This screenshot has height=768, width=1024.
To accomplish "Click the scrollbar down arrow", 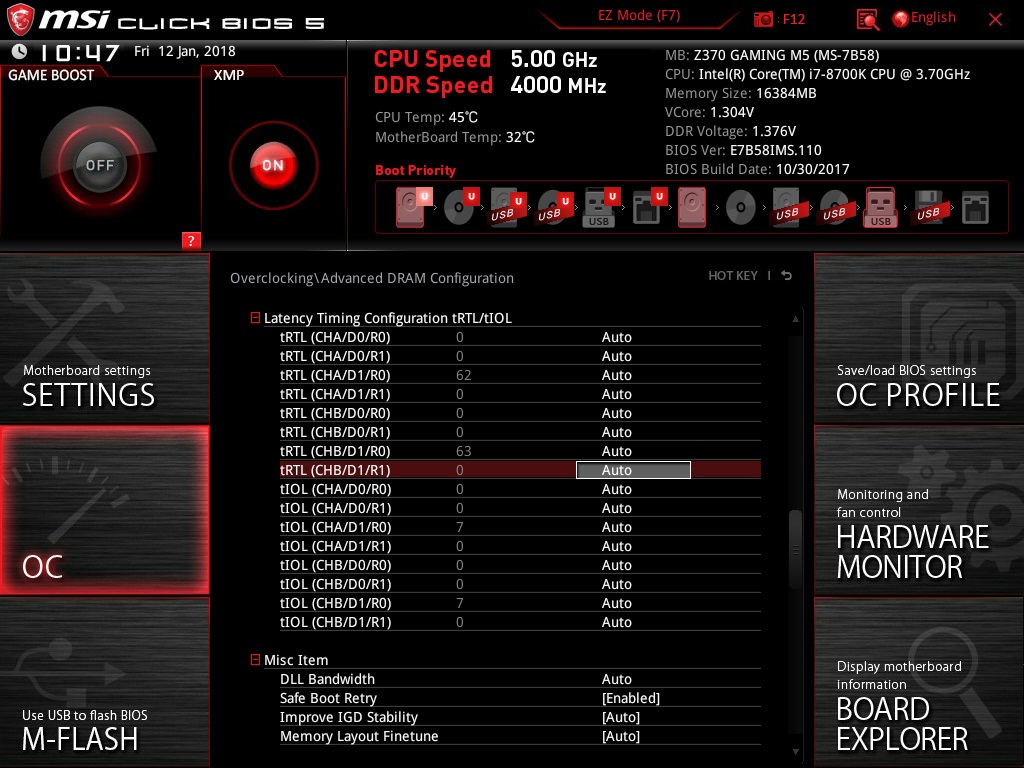I will pos(795,752).
